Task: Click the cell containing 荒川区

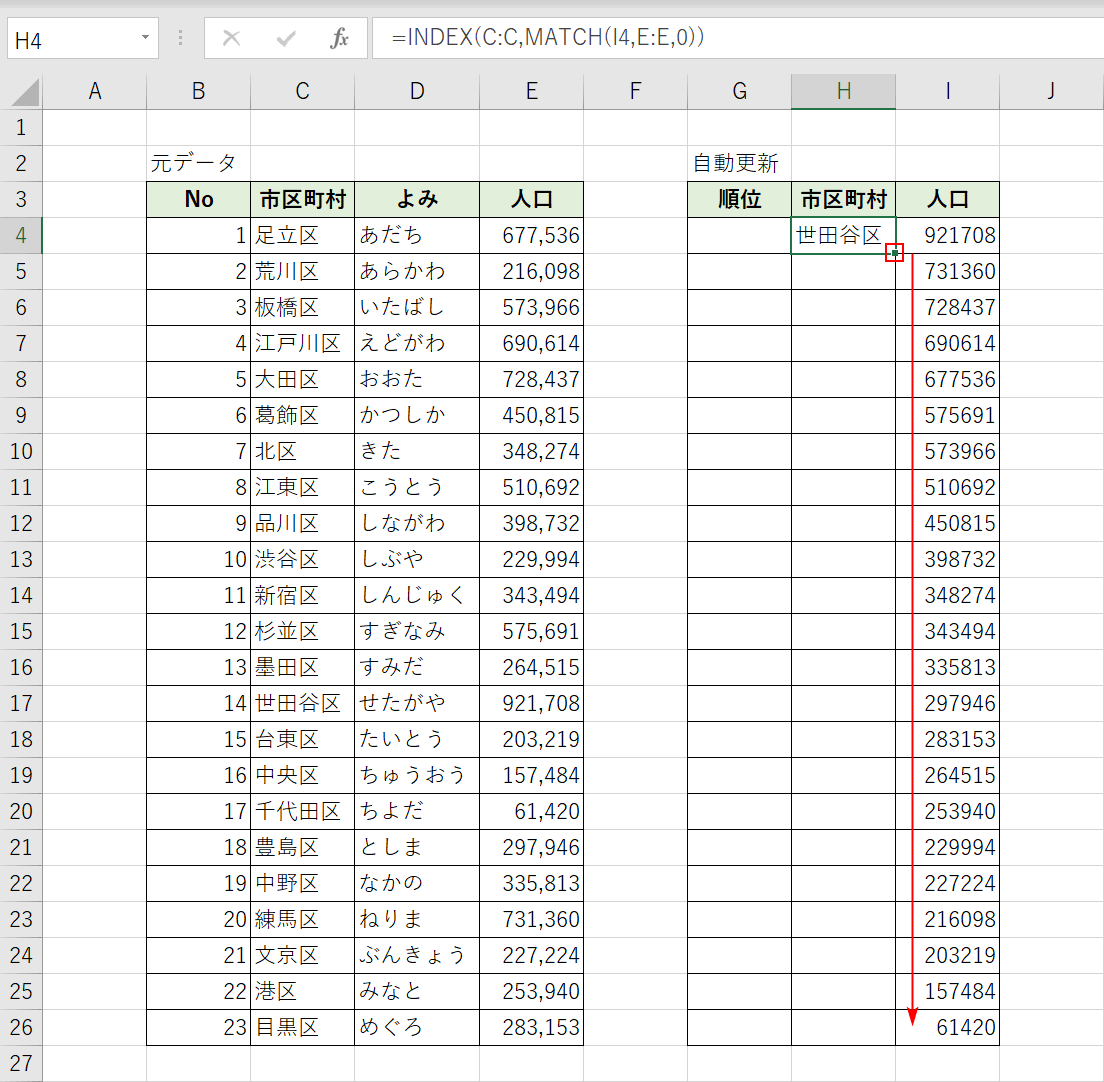Action: (x=303, y=271)
